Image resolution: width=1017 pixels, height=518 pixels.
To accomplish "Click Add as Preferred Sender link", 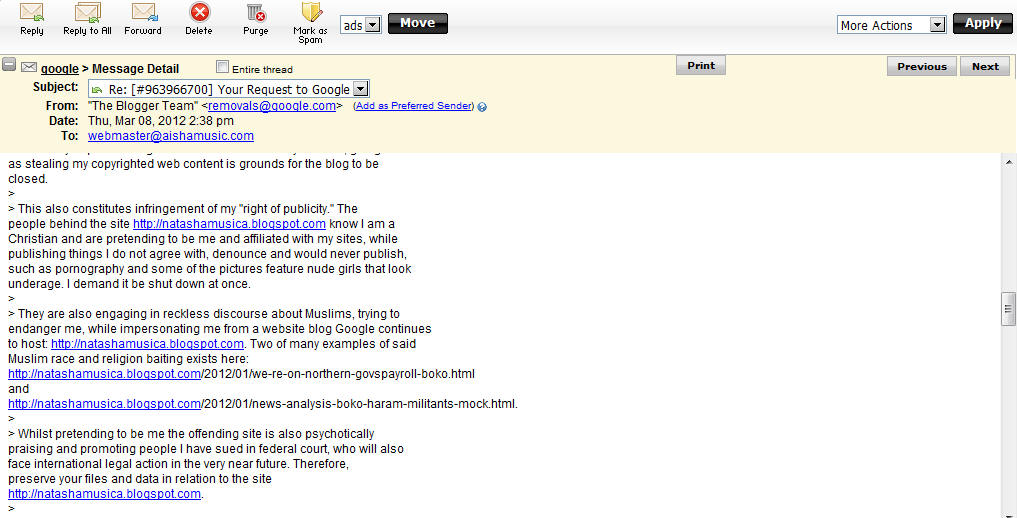I will pos(414,106).
